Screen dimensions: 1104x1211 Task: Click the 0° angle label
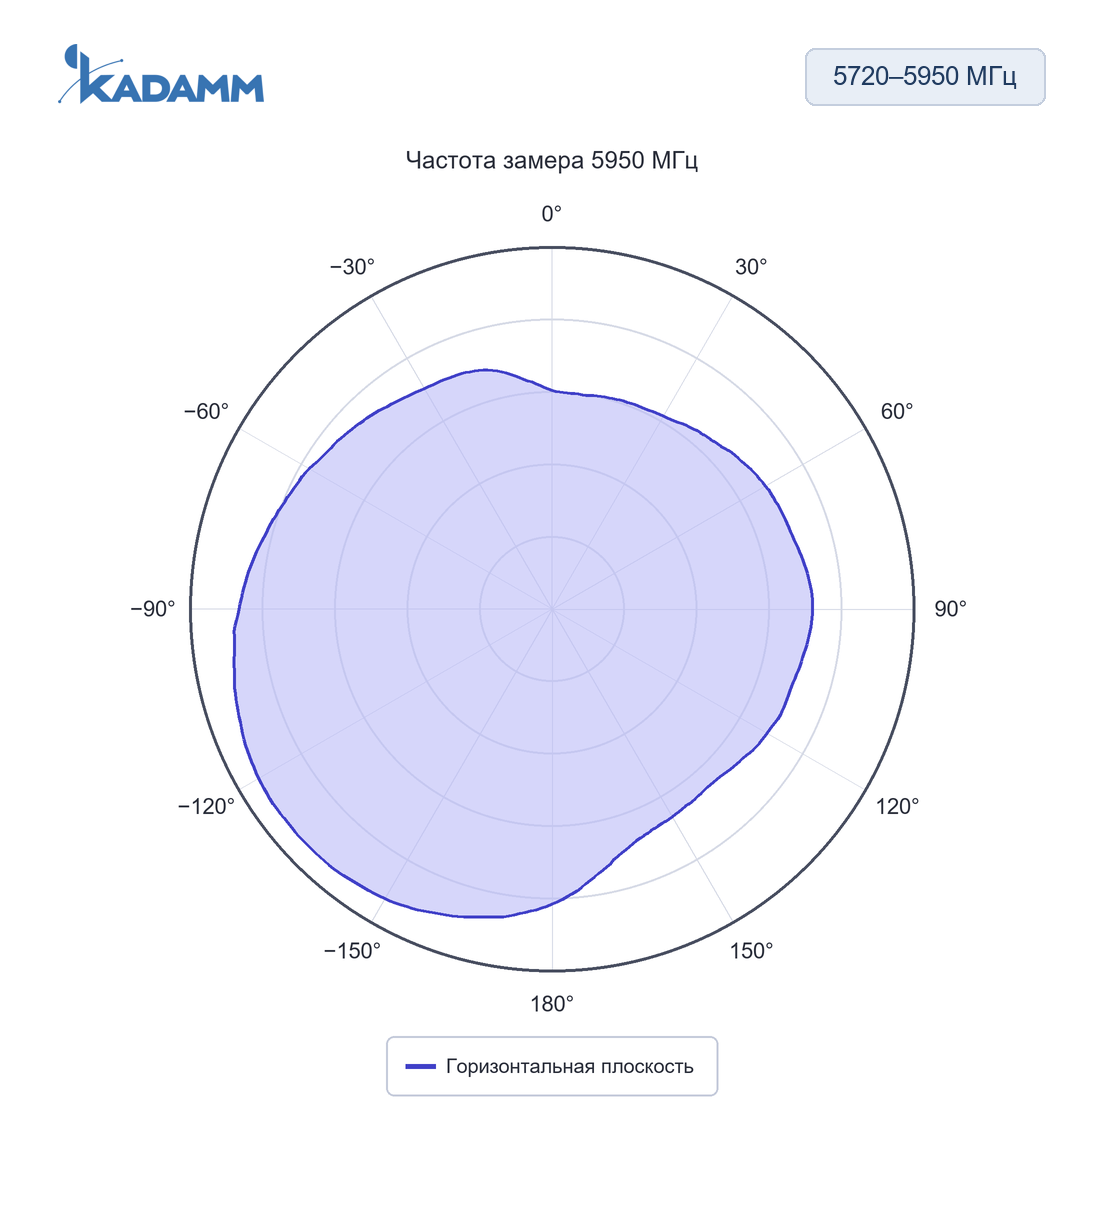tap(552, 214)
